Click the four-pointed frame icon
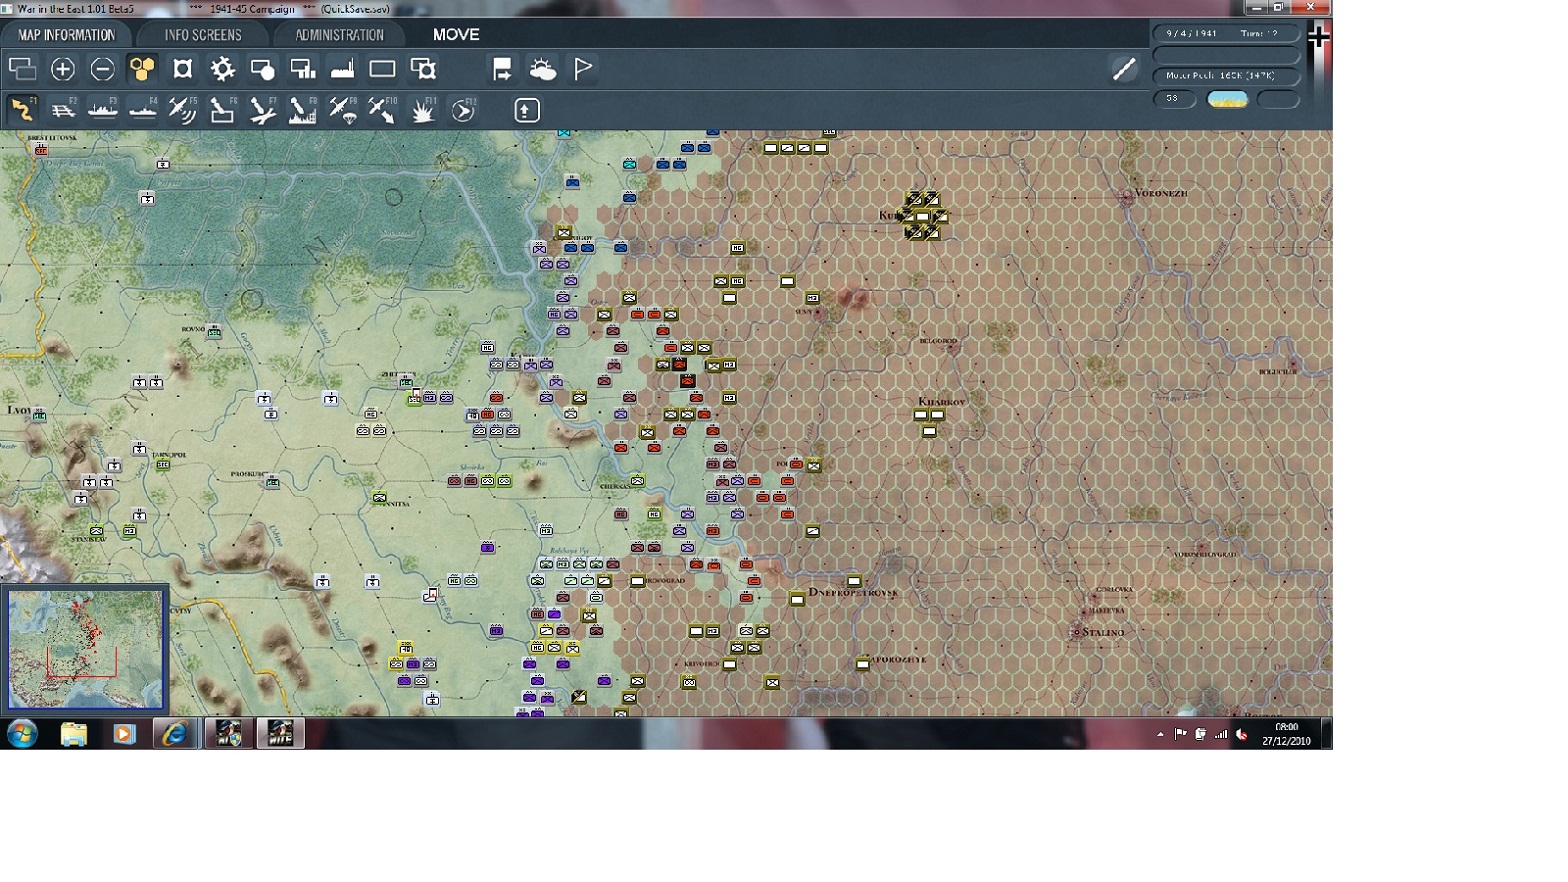Viewport: 1568px width, 882px height. (182, 69)
